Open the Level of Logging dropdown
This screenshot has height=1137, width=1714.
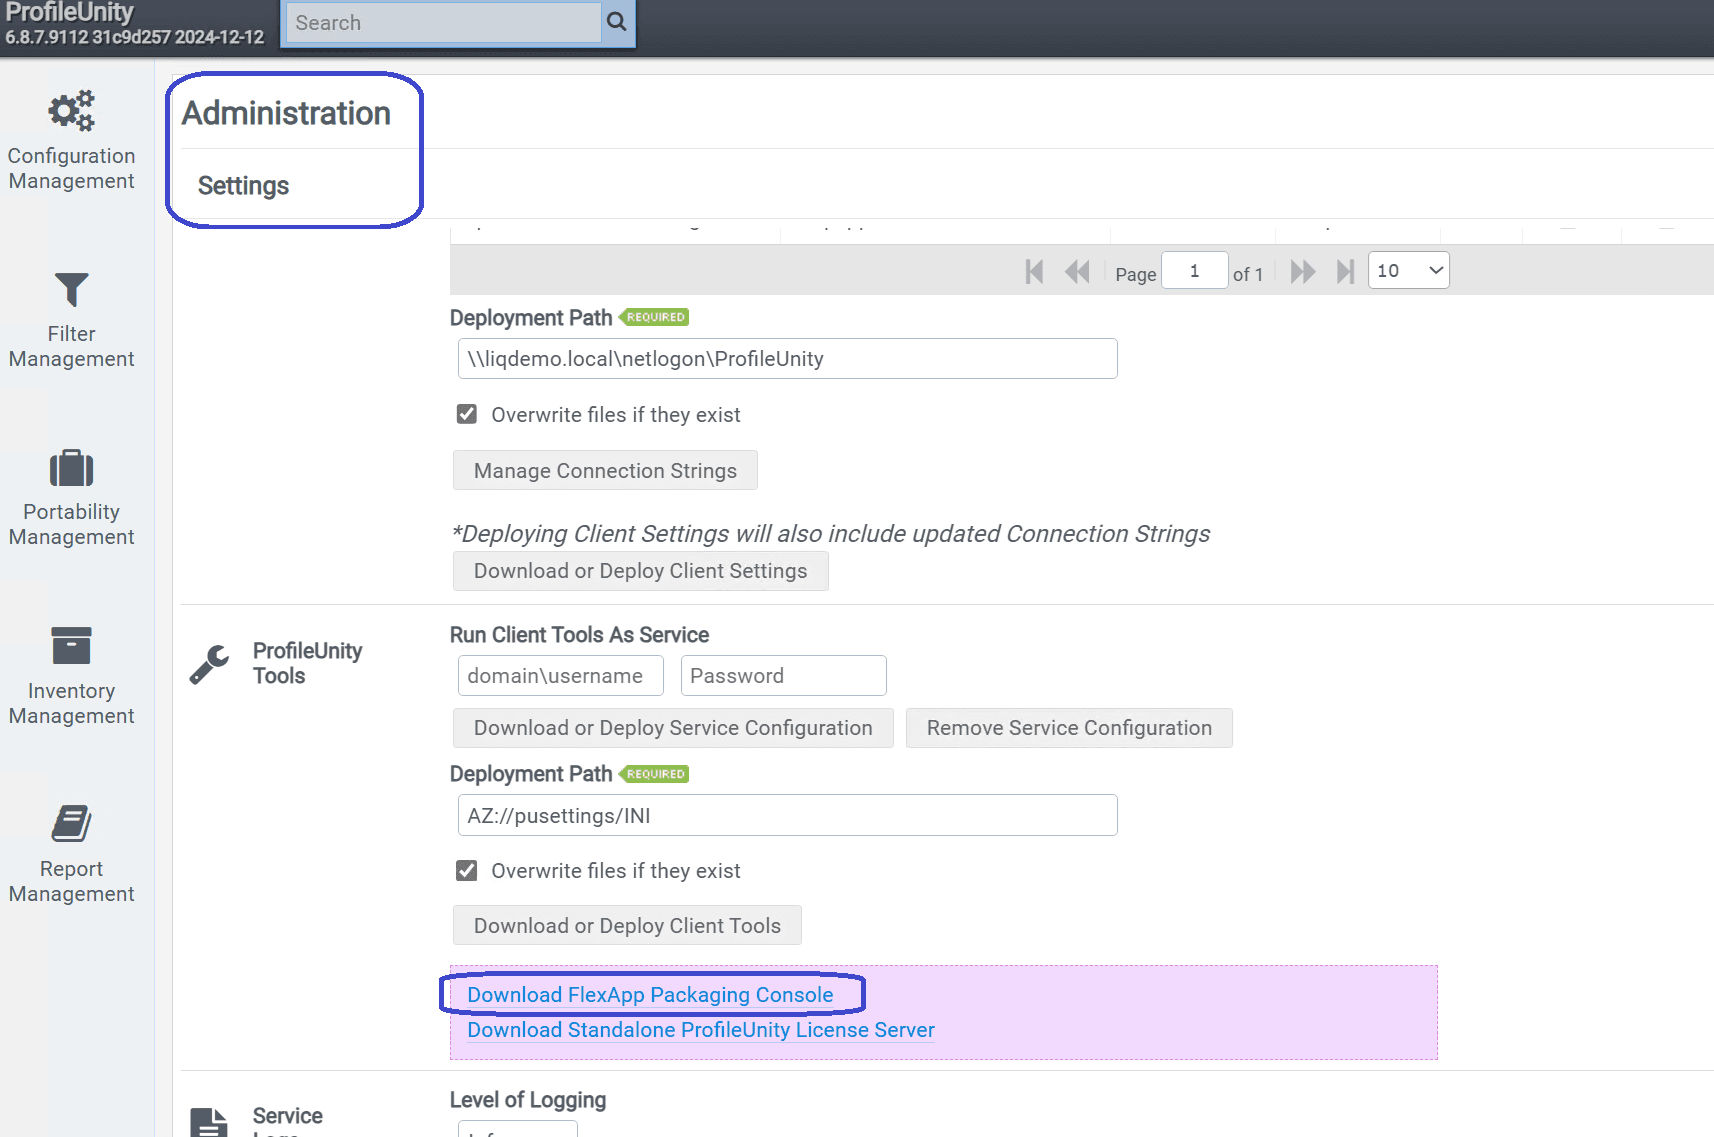[517, 1130]
